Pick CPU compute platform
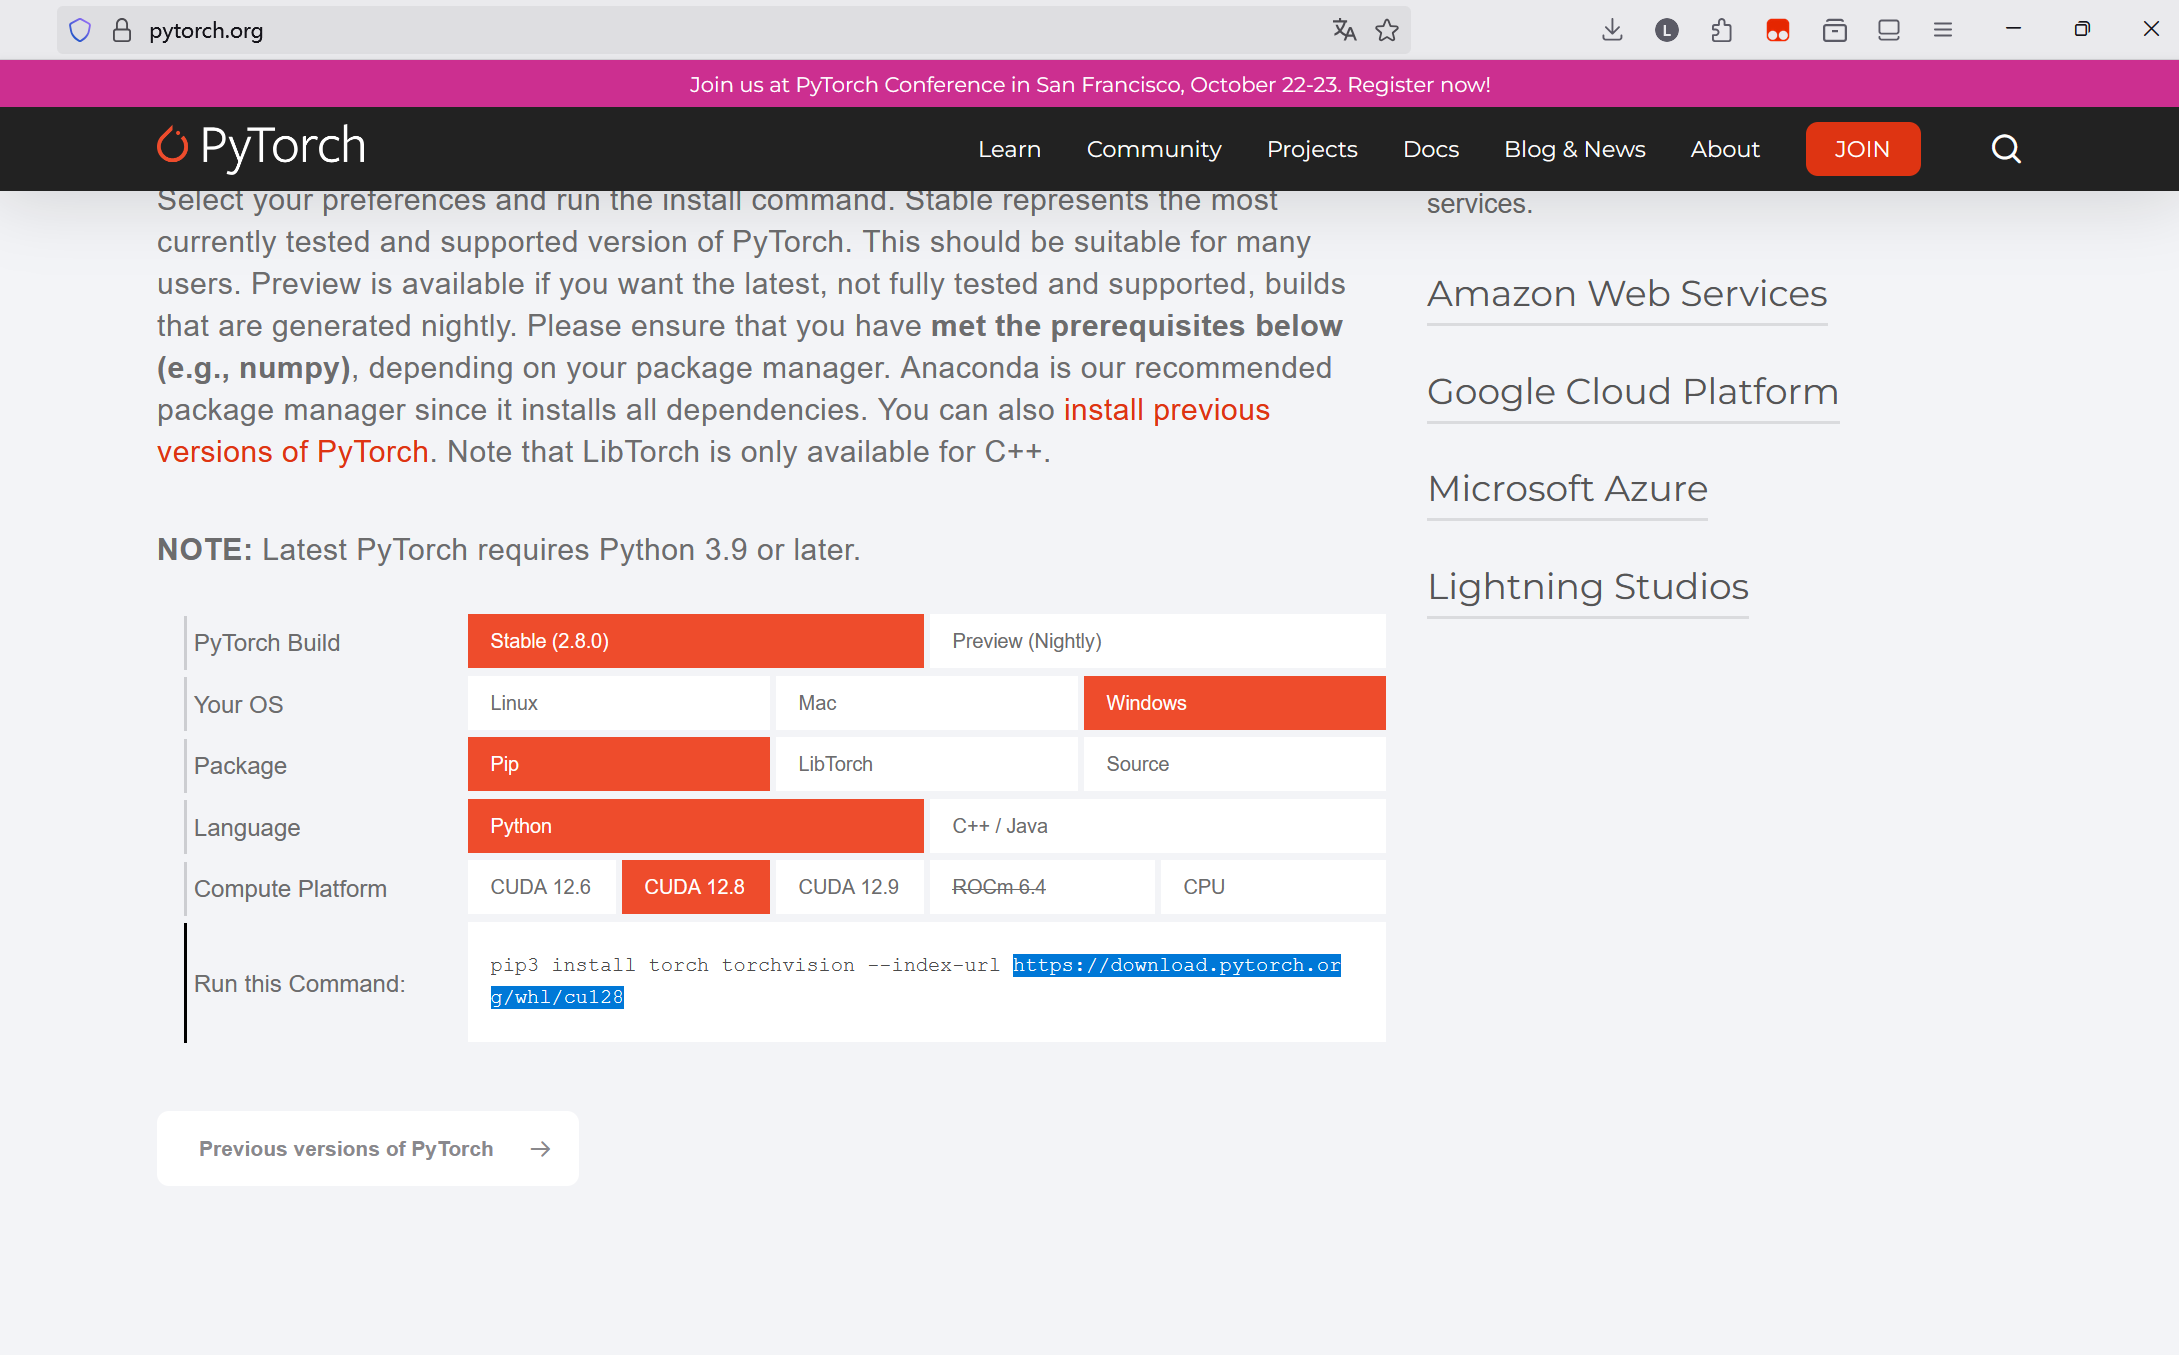Screen dimensions: 2179x1355 click(1273, 887)
